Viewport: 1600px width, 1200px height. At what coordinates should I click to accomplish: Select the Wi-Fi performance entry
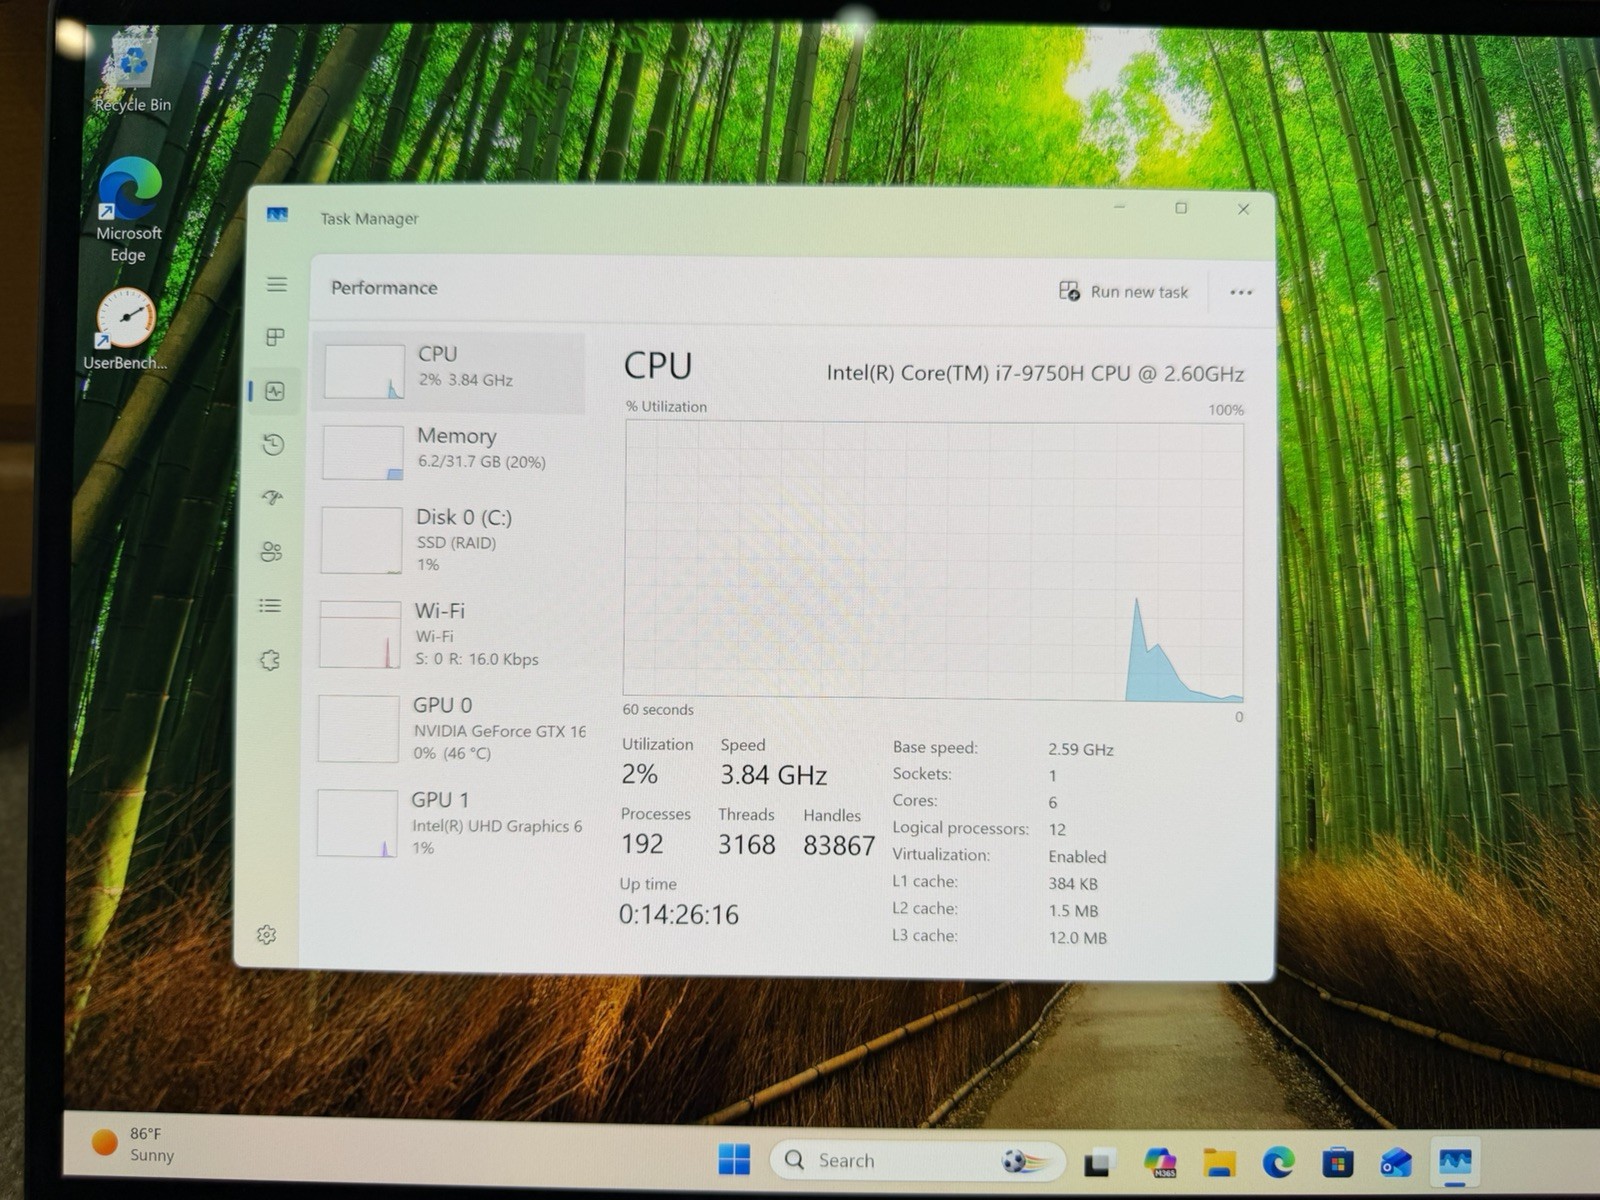pyautogui.click(x=449, y=634)
